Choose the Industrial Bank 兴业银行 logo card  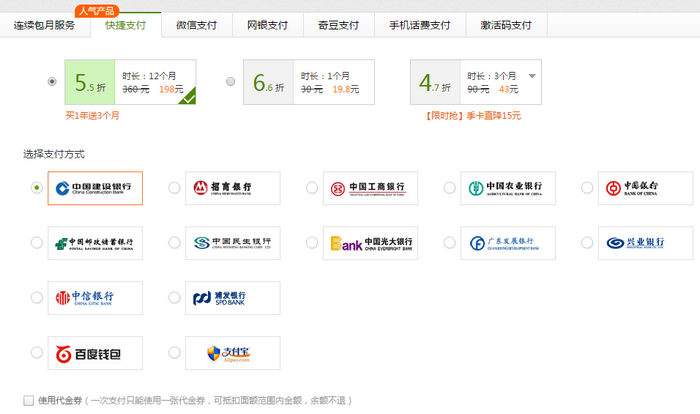click(646, 243)
